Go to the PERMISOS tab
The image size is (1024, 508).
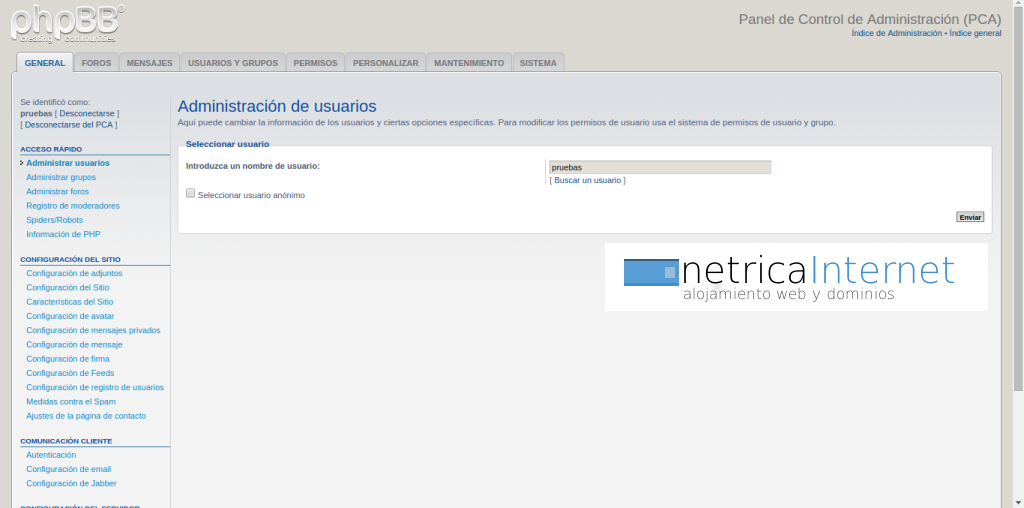tap(315, 63)
